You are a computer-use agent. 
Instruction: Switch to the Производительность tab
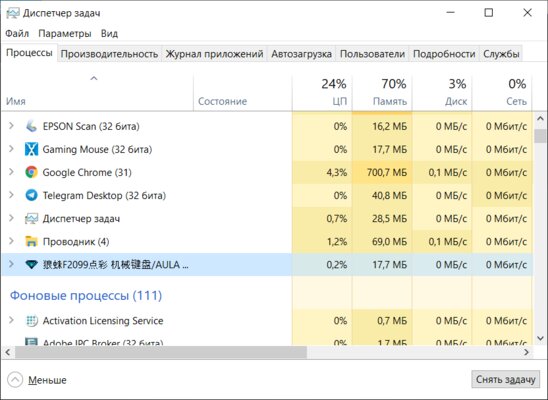point(109,54)
